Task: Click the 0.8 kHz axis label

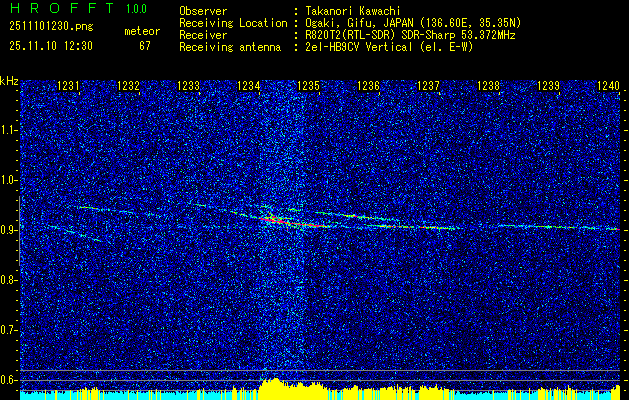Action: (x=8, y=280)
